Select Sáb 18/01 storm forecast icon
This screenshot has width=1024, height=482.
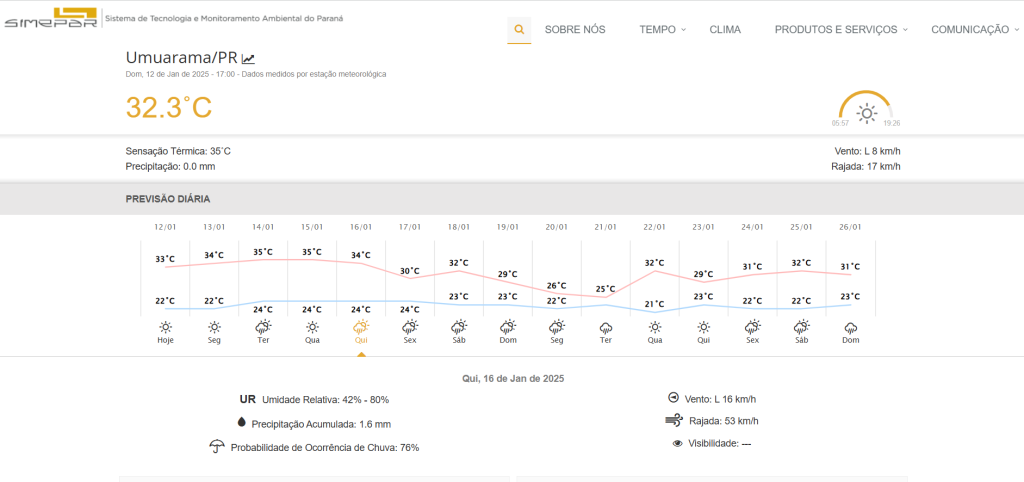[x=459, y=327]
